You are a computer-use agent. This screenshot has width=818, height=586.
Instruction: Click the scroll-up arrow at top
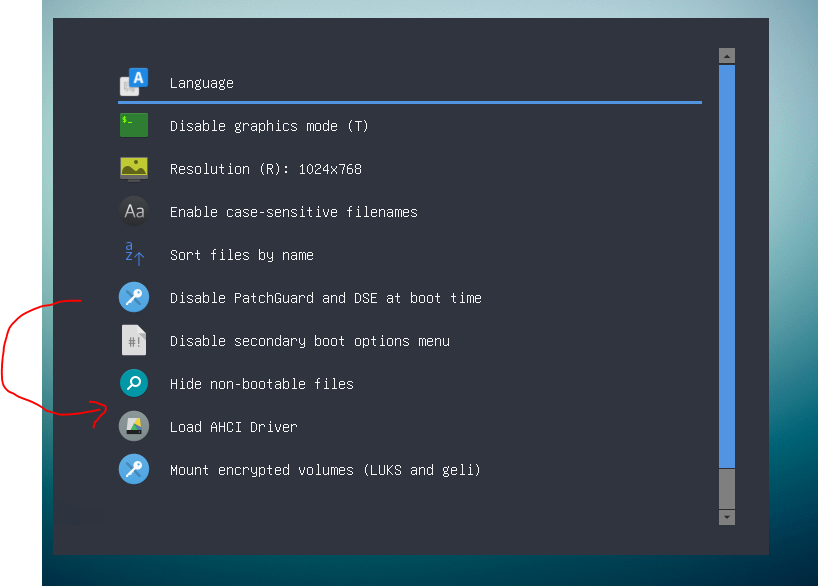[x=726, y=55]
